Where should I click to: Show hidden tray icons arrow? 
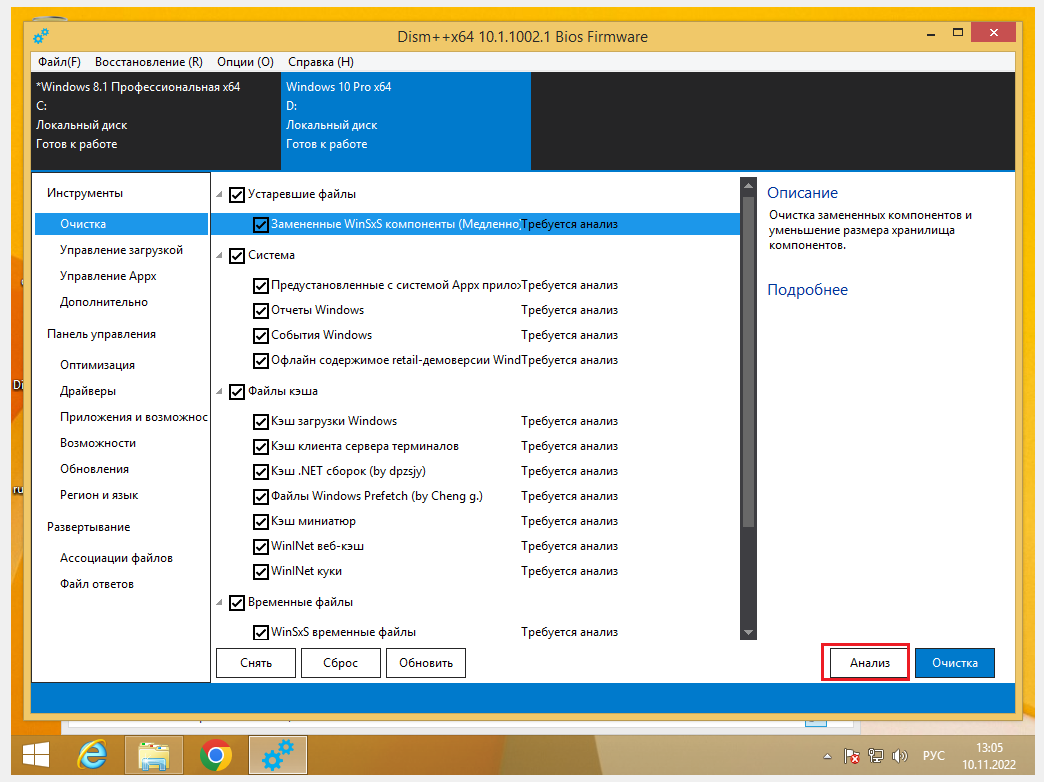coord(827,756)
